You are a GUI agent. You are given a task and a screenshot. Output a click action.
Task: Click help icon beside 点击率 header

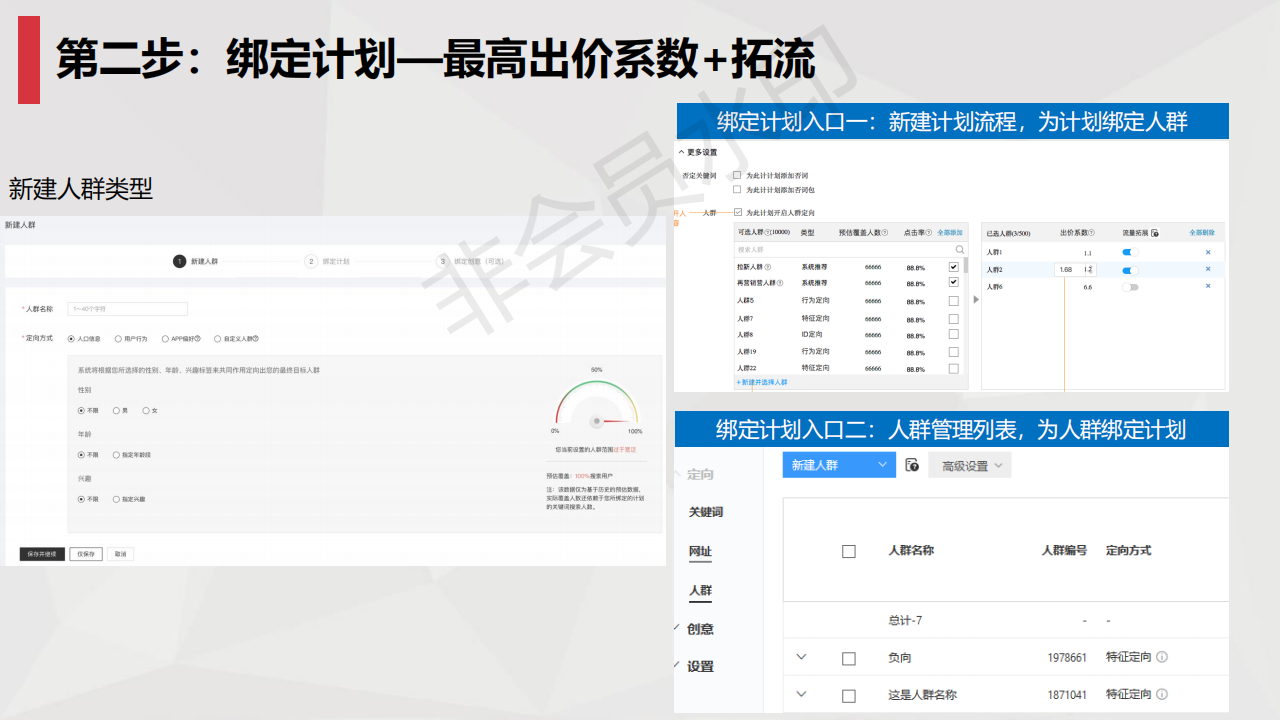pyautogui.click(x=929, y=232)
